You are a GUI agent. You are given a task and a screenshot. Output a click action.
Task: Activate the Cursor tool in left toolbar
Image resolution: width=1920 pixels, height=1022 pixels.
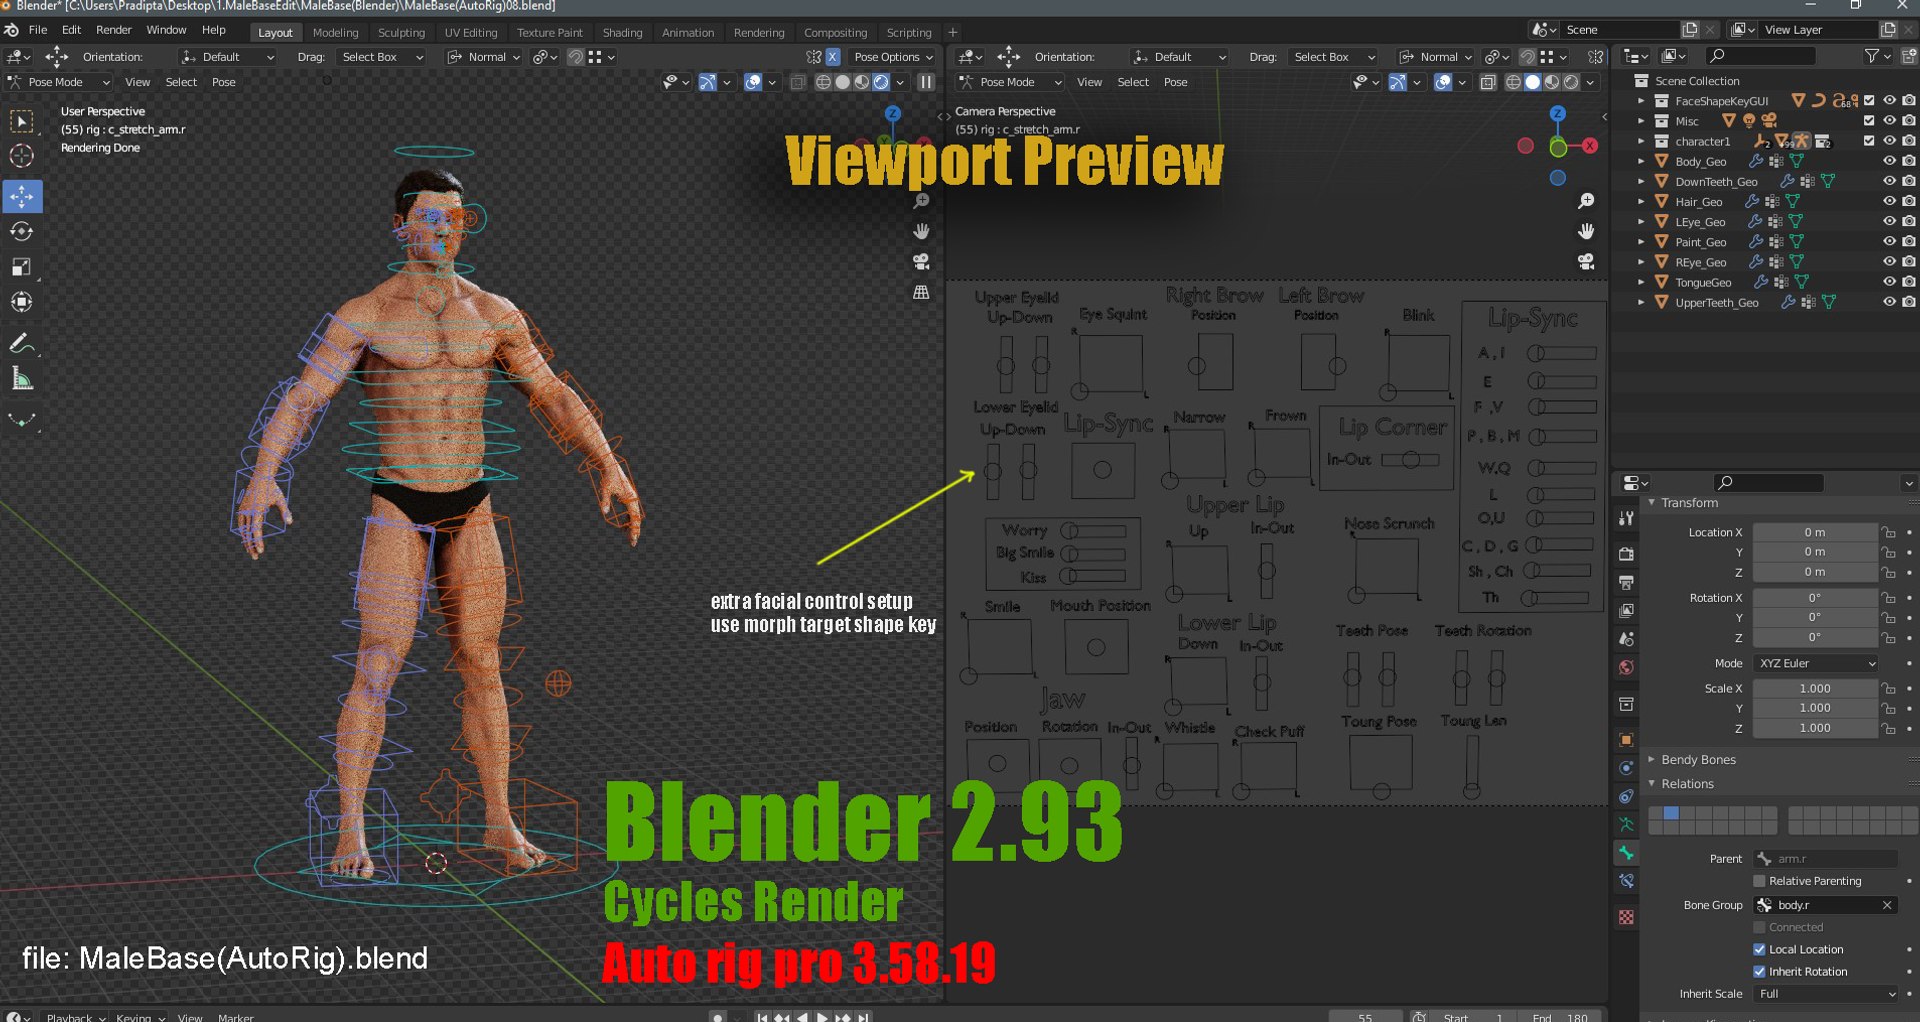[x=21, y=156]
